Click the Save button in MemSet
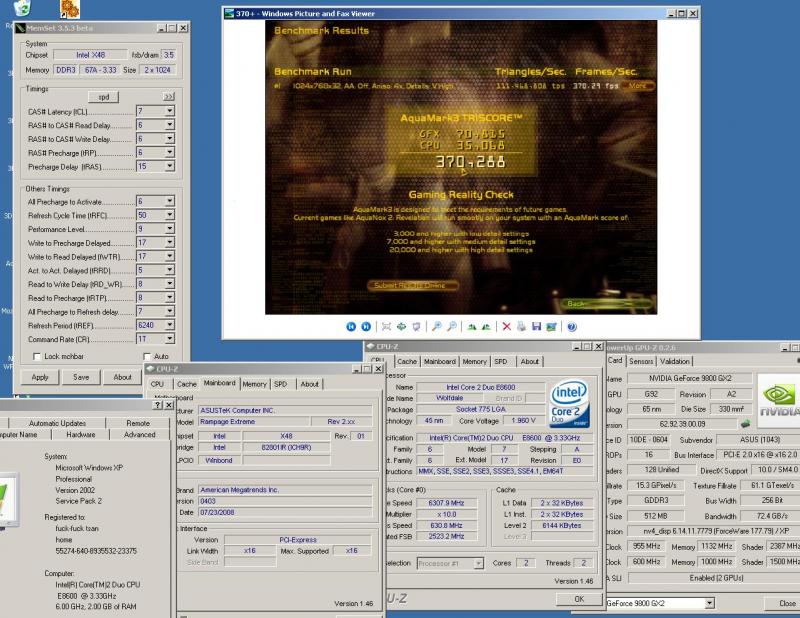The image size is (800, 618). tap(81, 377)
